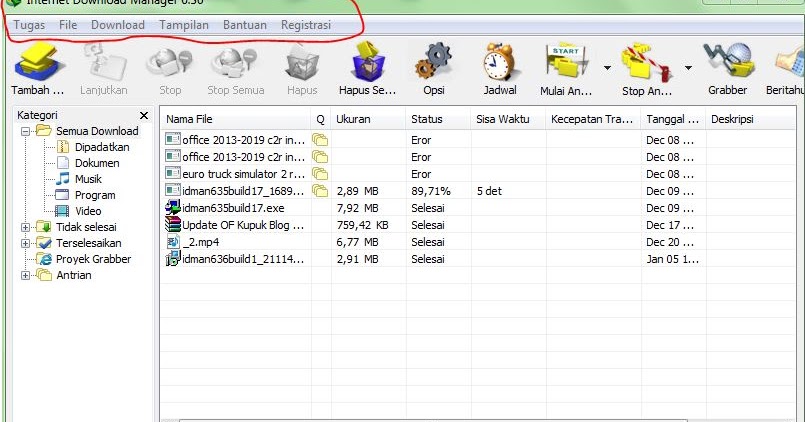Select the Program category

point(95,195)
